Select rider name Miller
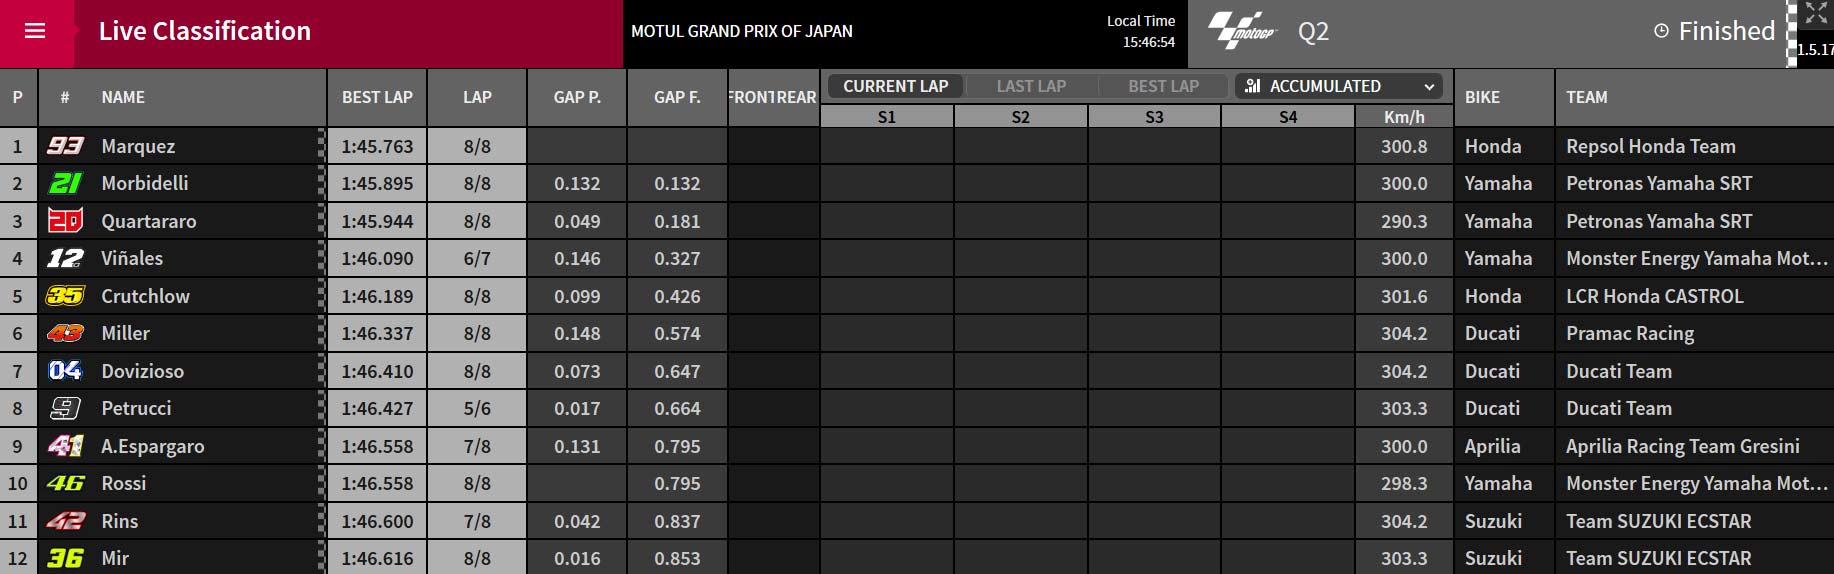 (x=125, y=333)
